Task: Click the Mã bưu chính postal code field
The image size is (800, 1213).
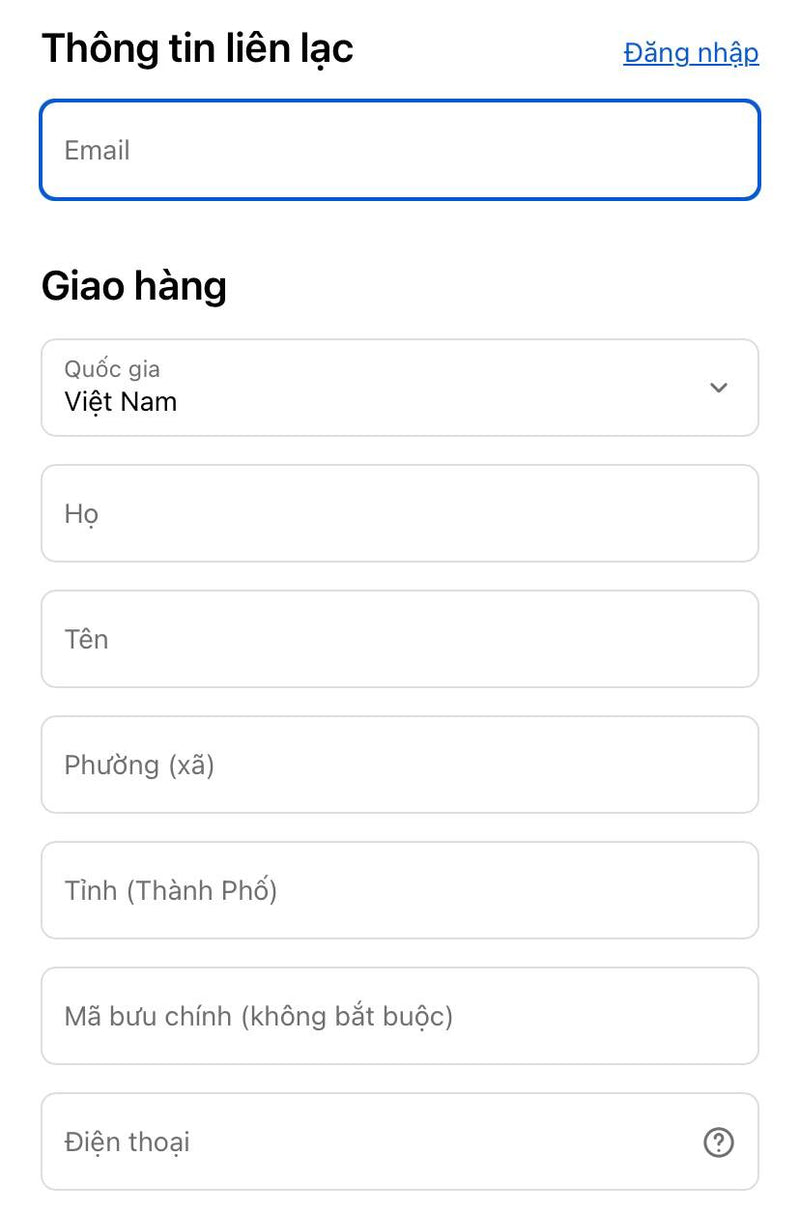Action: [x=400, y=1016]
